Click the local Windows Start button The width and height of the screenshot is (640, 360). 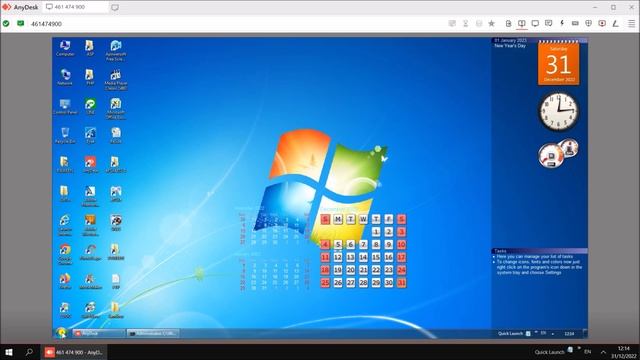tap(9, 352)
